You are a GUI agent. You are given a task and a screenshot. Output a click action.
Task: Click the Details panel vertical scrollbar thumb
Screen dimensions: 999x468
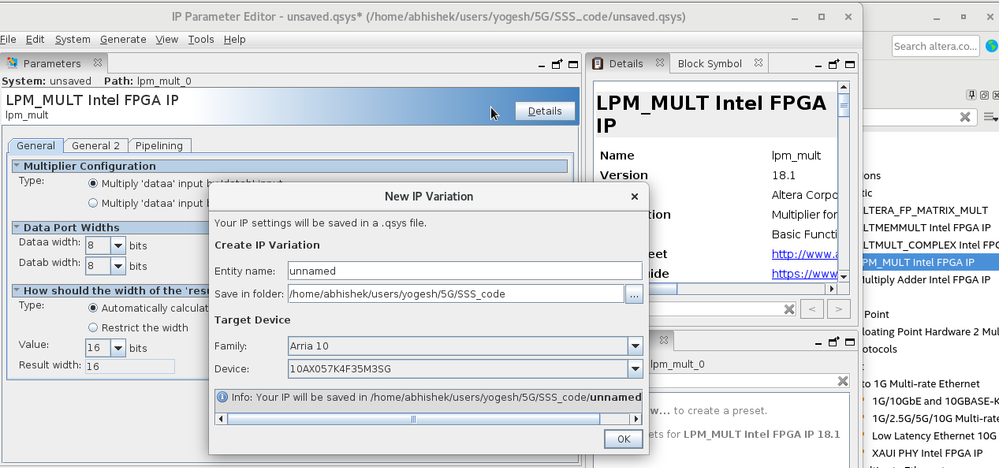tap(844, 105)
